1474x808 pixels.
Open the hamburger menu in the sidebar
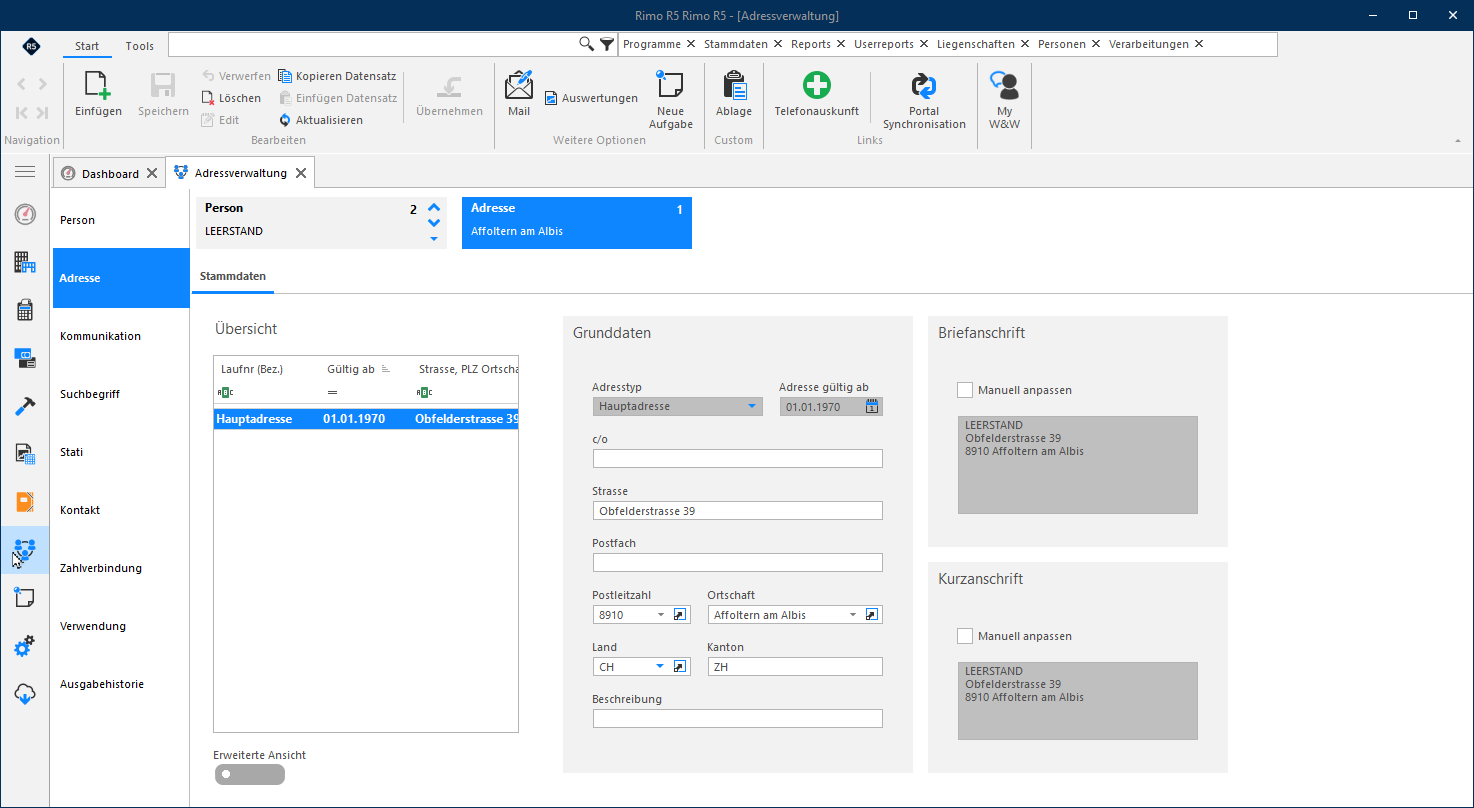point(25,172)
